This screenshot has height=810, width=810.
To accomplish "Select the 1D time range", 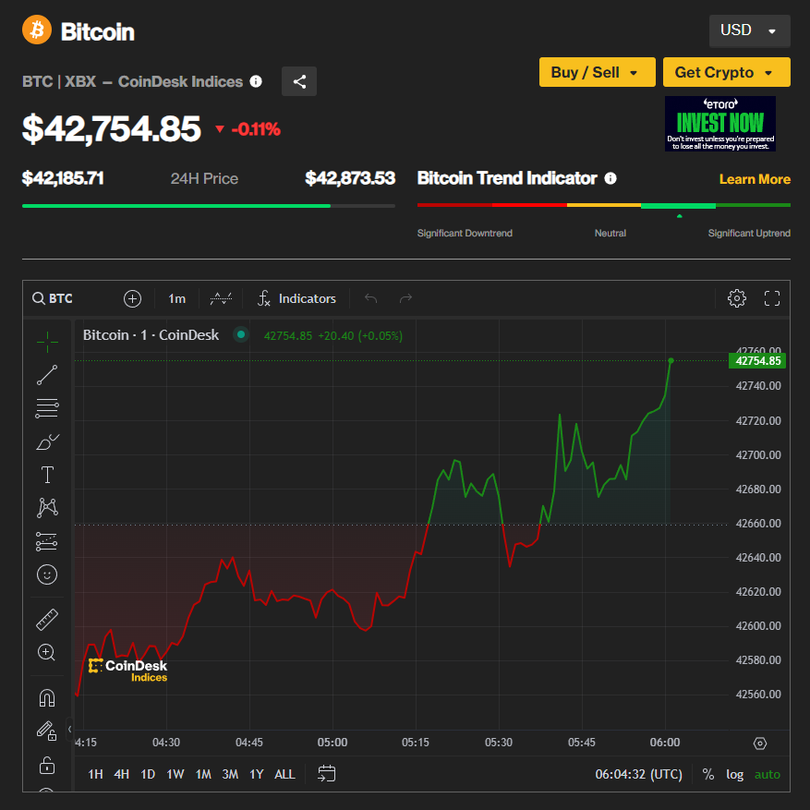I will pyautogui.click(x=148, y=774).
